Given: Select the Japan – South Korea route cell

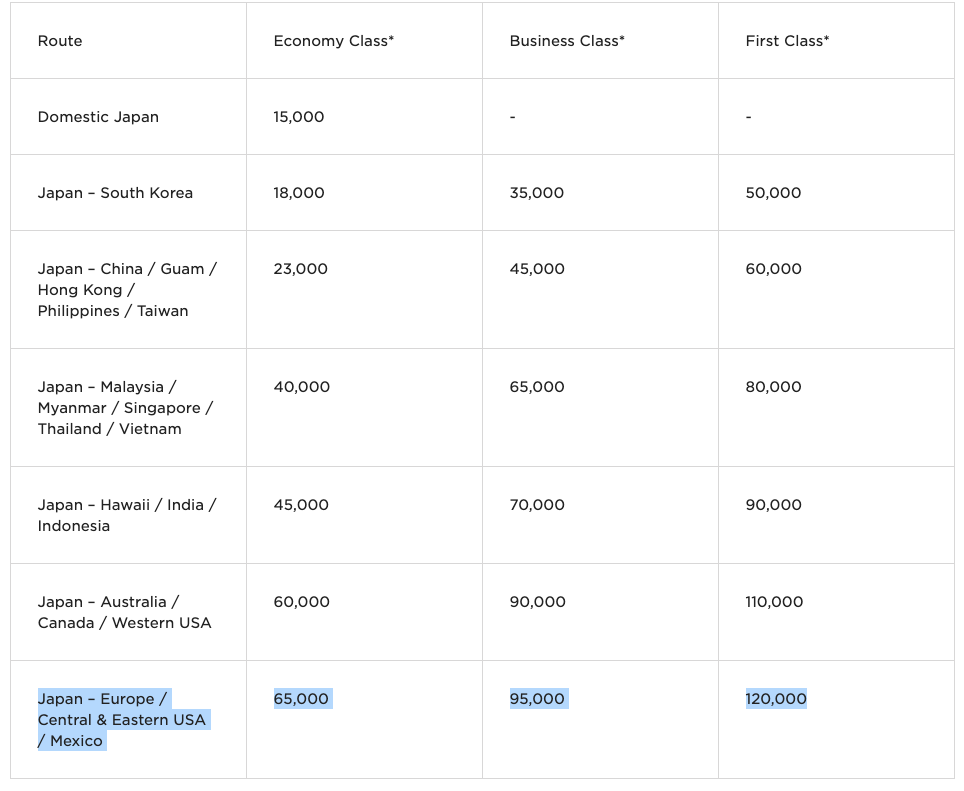Looking at the screenshot, I should pyautogui.click(x=115, y=193).
